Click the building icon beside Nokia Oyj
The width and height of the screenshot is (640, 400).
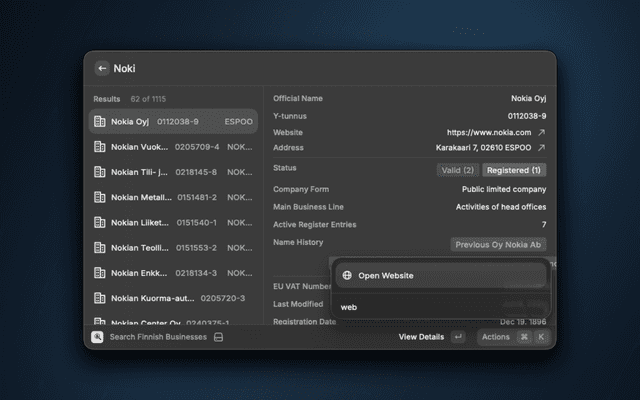(100, 122)
